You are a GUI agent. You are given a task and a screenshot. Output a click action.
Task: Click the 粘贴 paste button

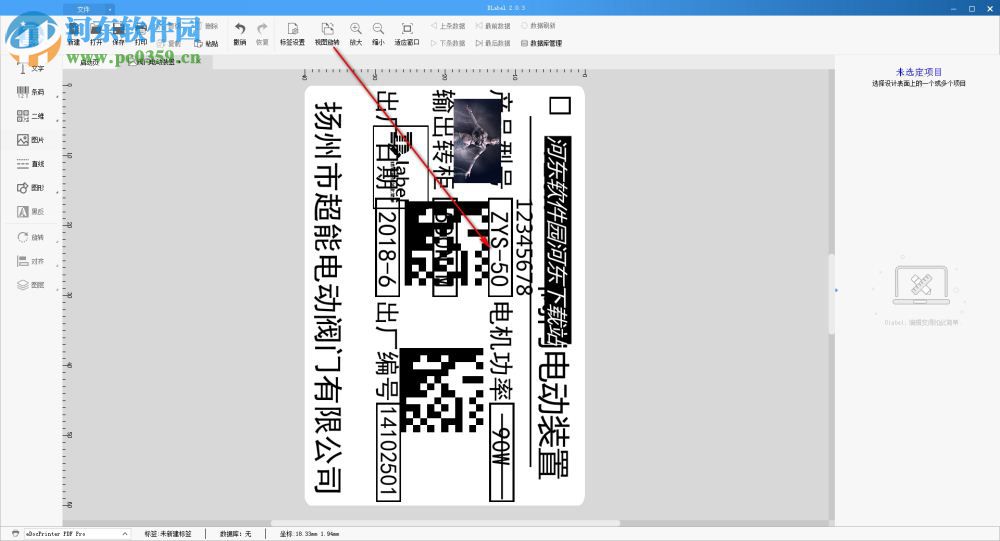point(206,43)
